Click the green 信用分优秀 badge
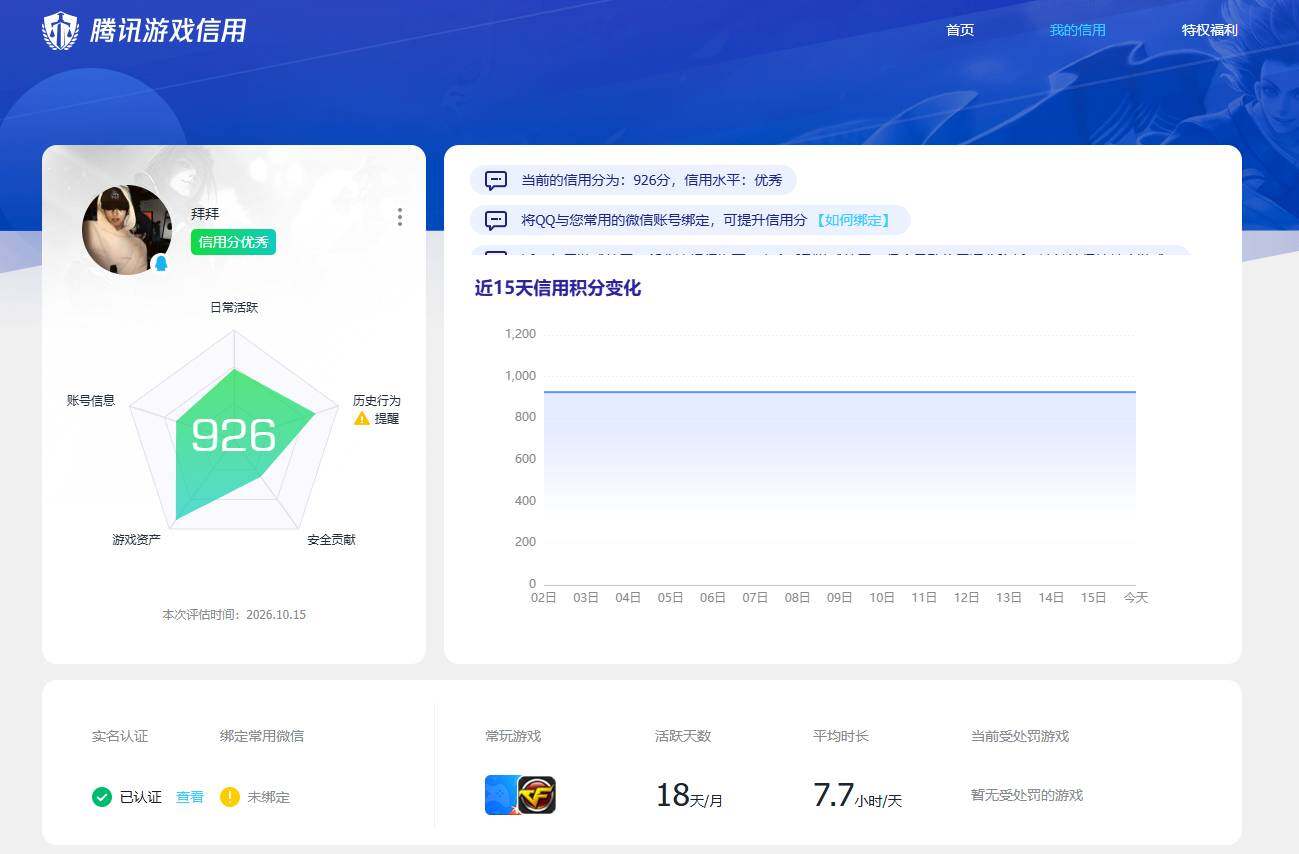The width and height of the screenshot is (1299, 854). click(233, 242)
